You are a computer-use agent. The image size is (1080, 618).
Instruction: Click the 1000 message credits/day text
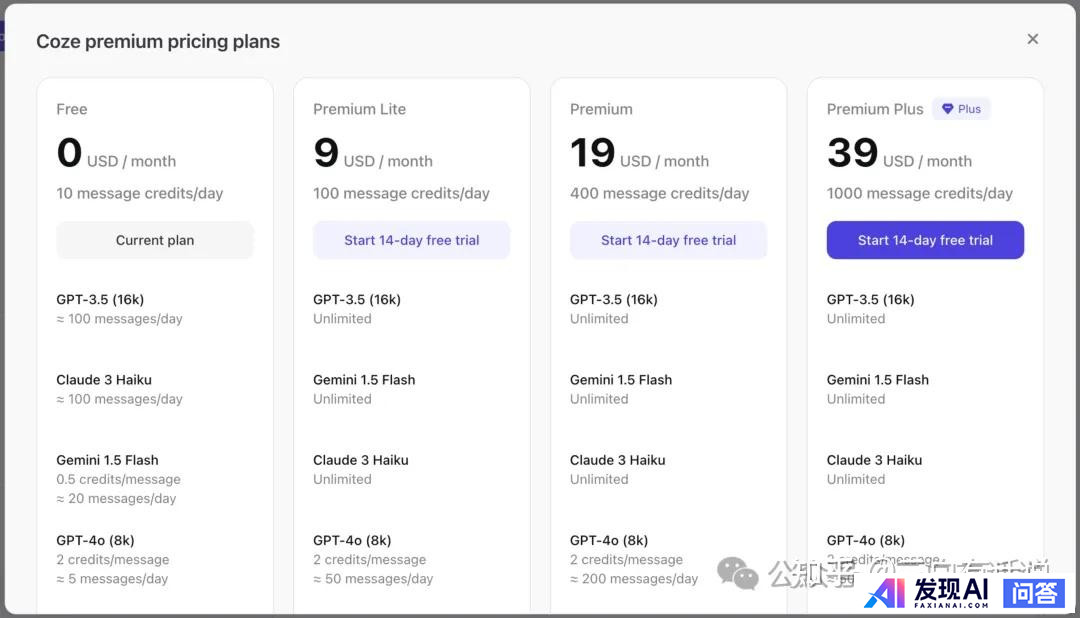coord(919,193)
